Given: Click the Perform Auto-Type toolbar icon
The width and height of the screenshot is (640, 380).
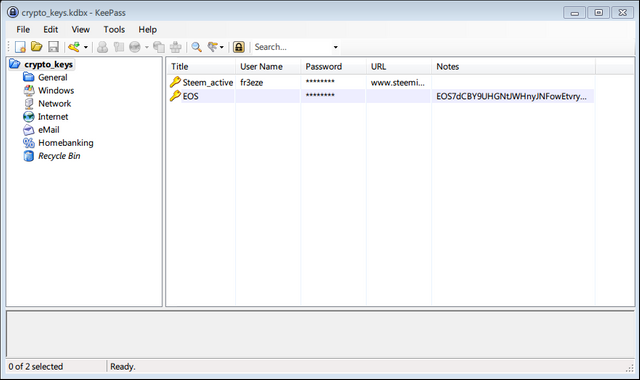Looking at the screenshot, I should click(x=176, y=47).
